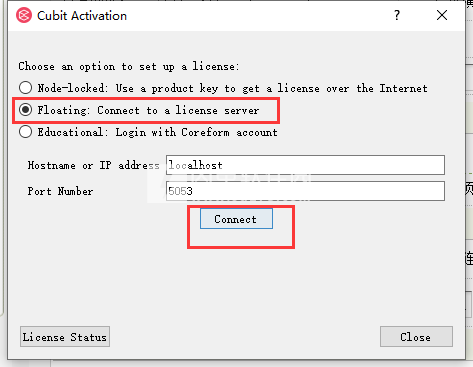The image size is (473, 367).
Task: Select the Floating license server radio button
Action: tap(26, 110)
